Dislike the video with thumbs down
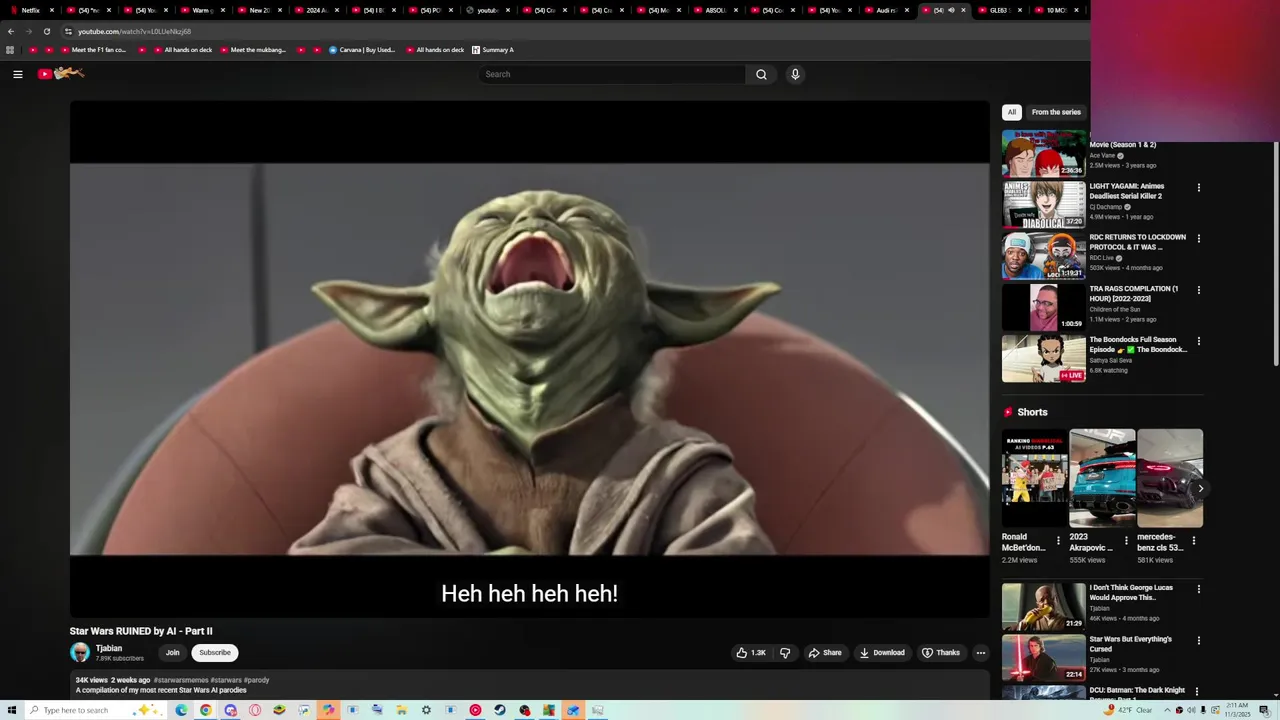The image size is (1280, 720). click(785, 653)
